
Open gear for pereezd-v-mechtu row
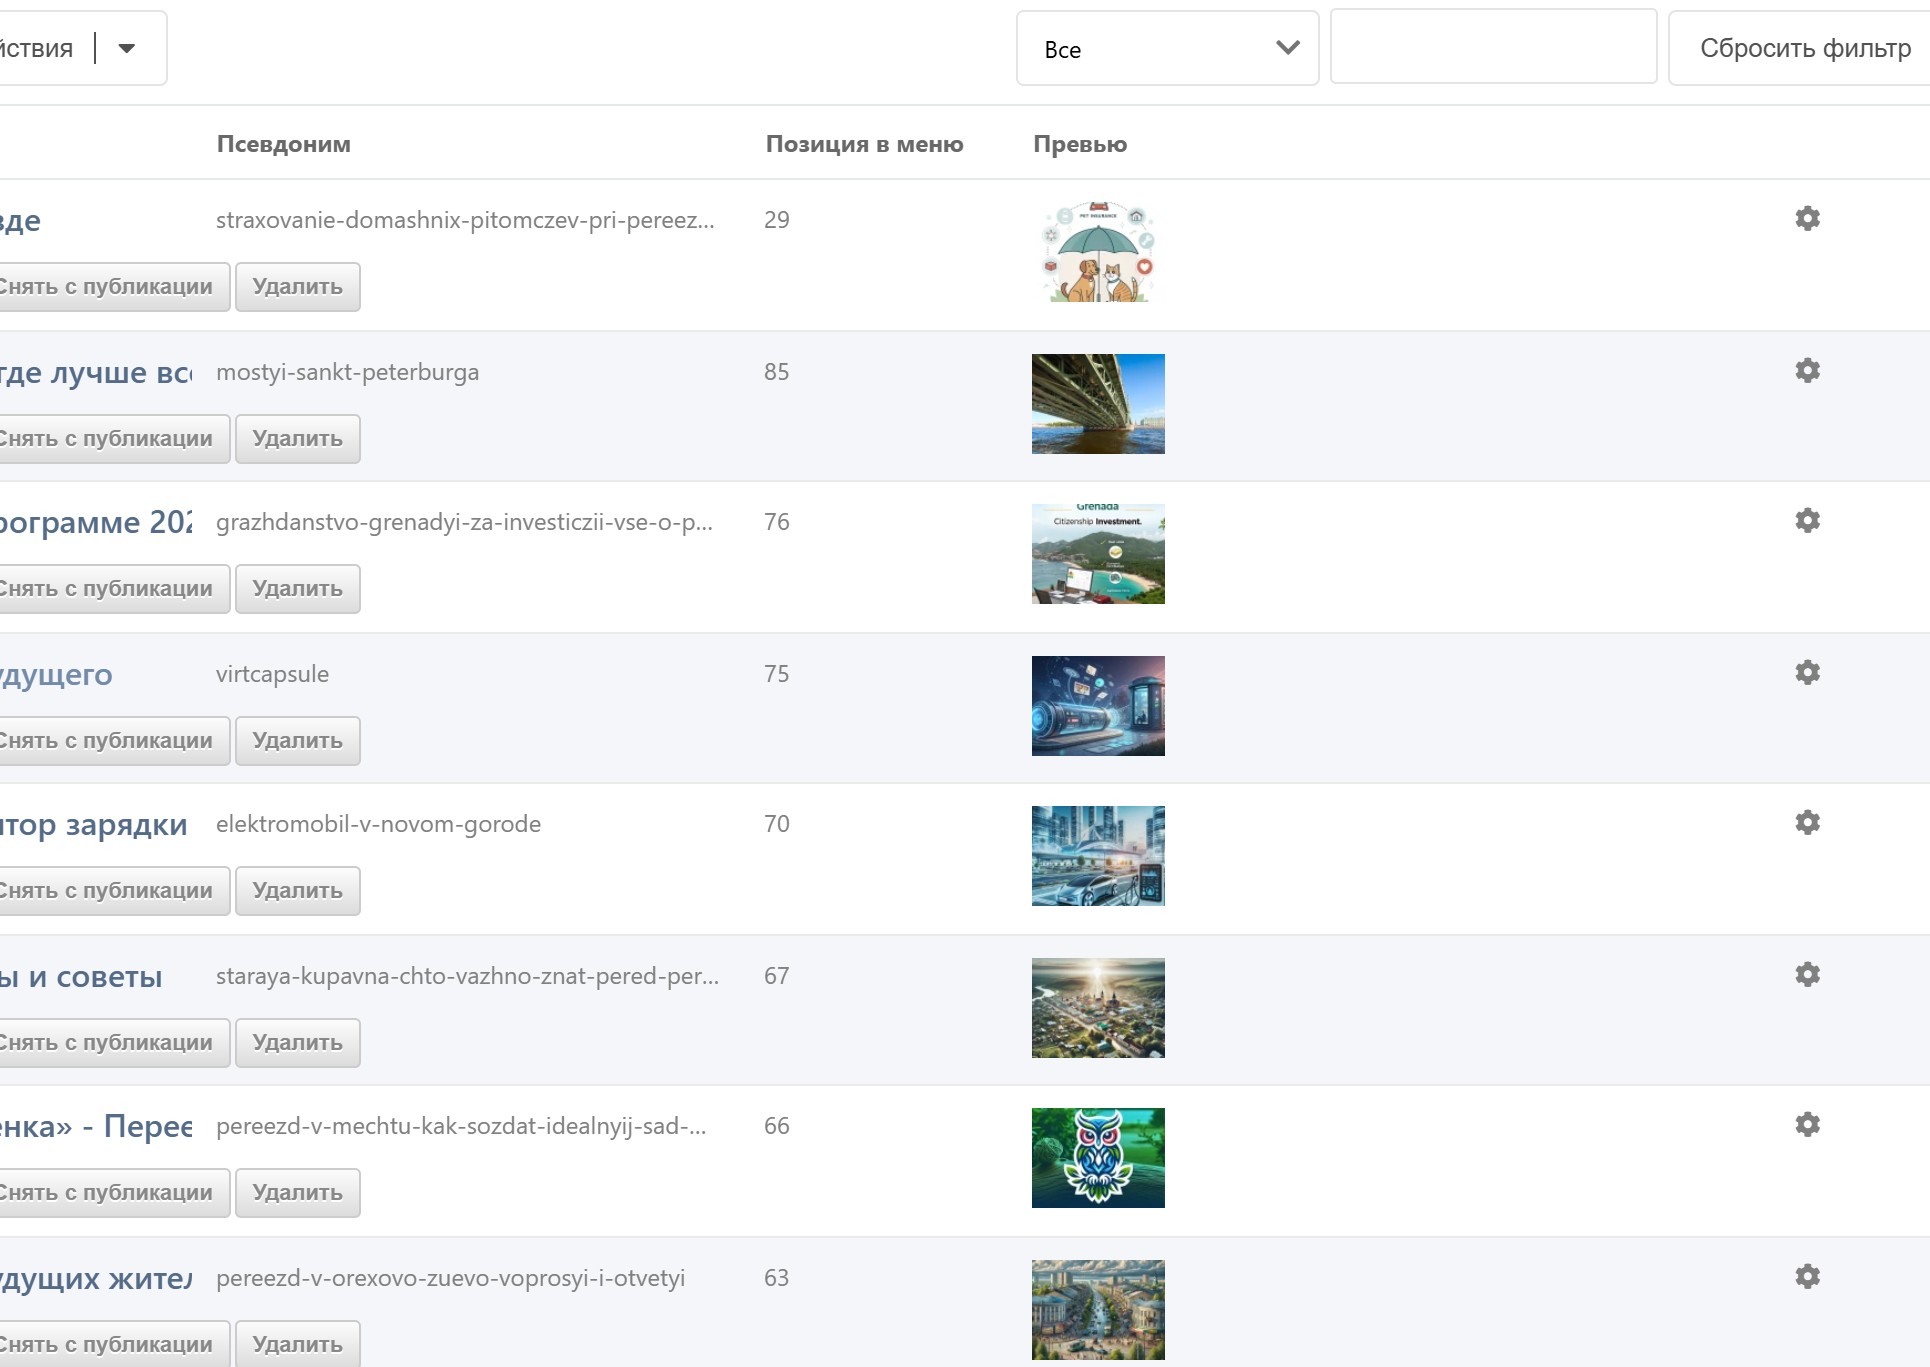point(1807,1124)
